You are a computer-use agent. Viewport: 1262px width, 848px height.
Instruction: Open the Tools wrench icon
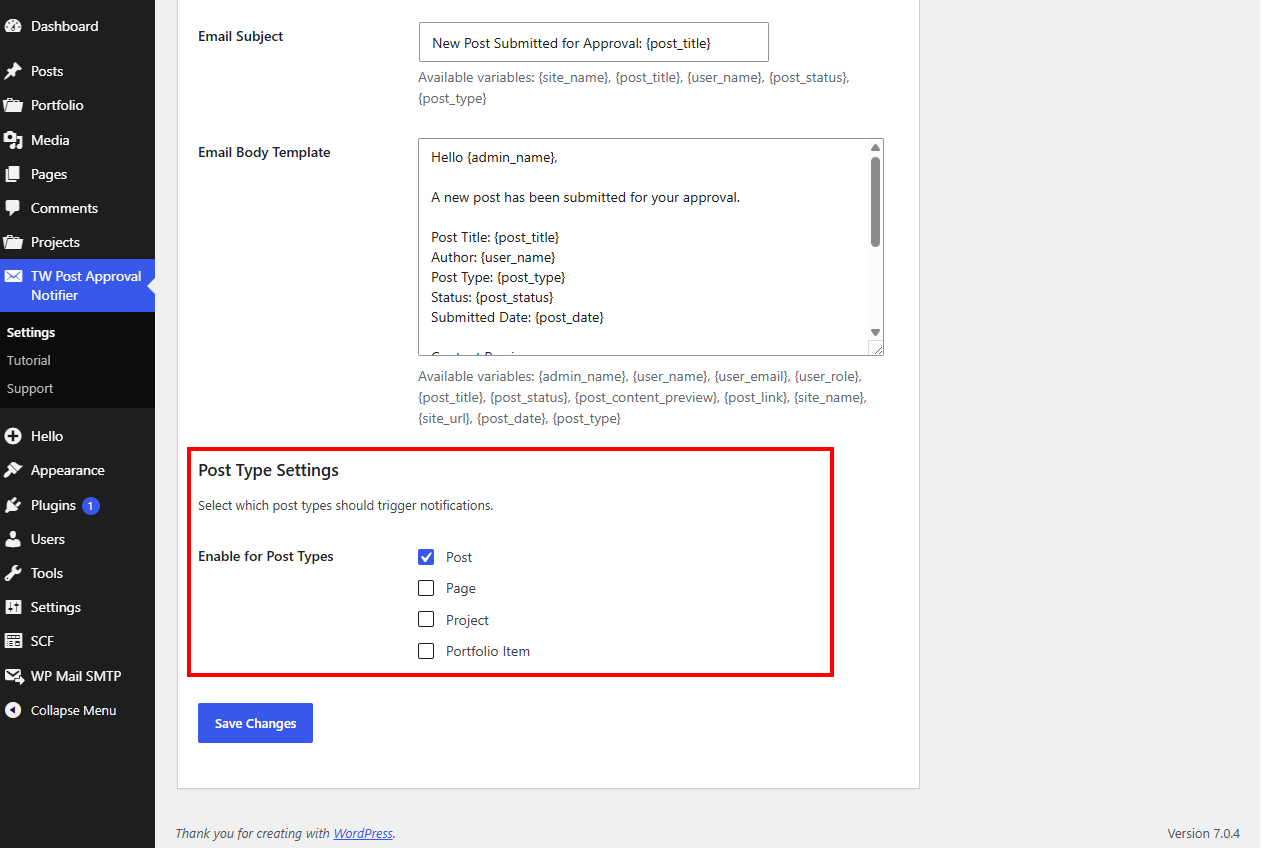(13, 573)
